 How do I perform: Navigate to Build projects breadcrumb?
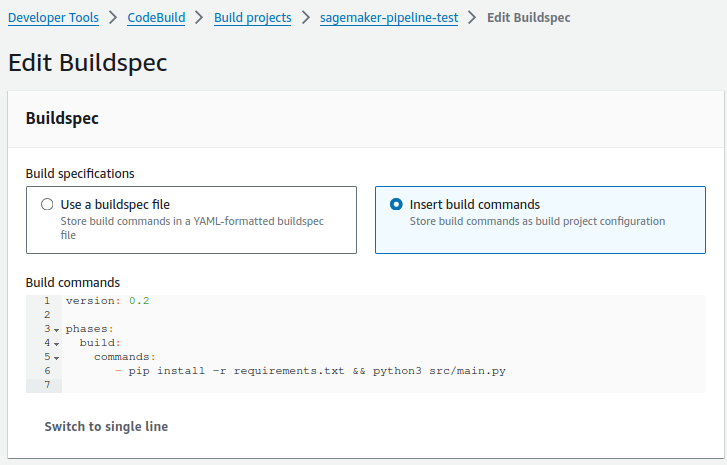click(x=252, y=18)
